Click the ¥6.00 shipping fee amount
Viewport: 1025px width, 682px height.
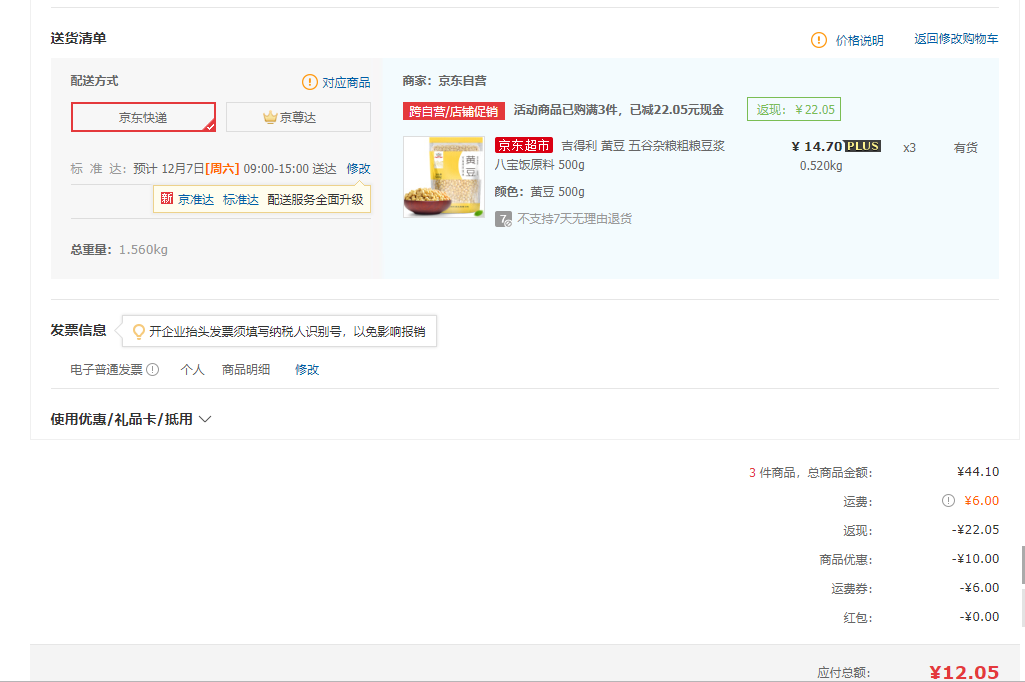pyautogui.click(x=981, y=500)
